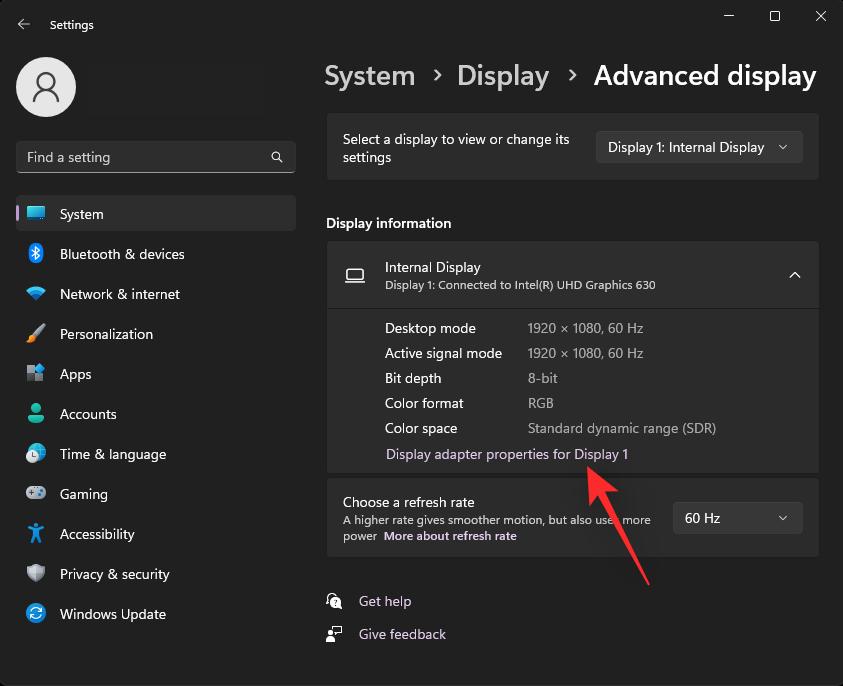Select the Get help option
The height and width of the screenshot is (686, 843).
click(x=385, y=601)
